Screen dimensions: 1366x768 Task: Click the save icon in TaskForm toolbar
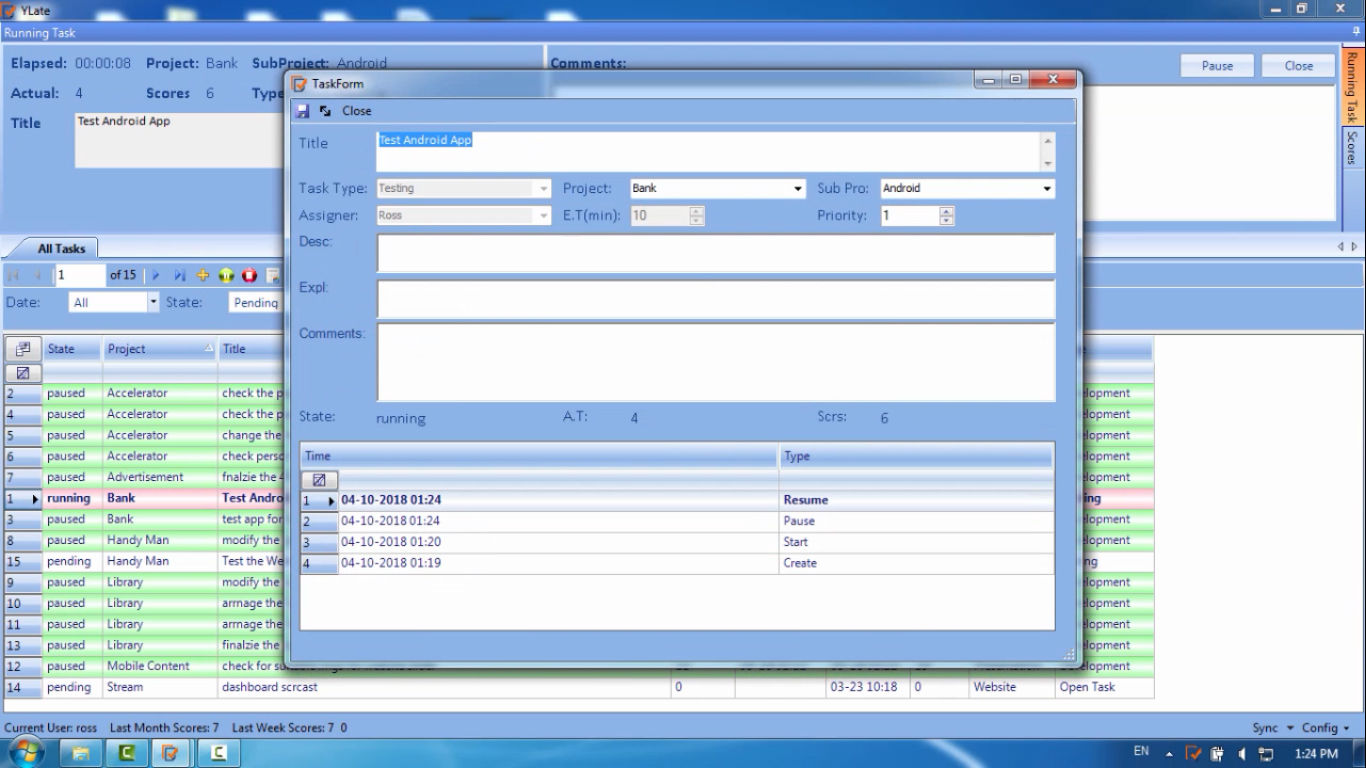(303, 111)
